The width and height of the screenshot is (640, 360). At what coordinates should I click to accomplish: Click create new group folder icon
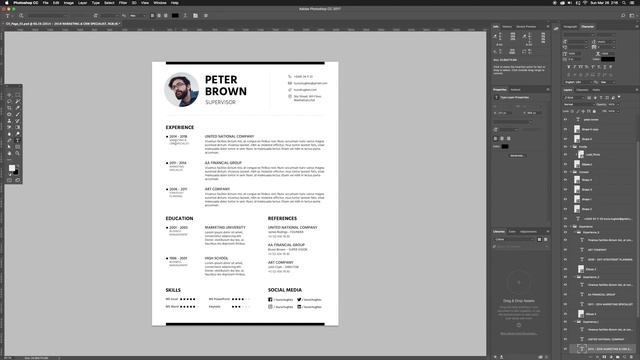618,357
